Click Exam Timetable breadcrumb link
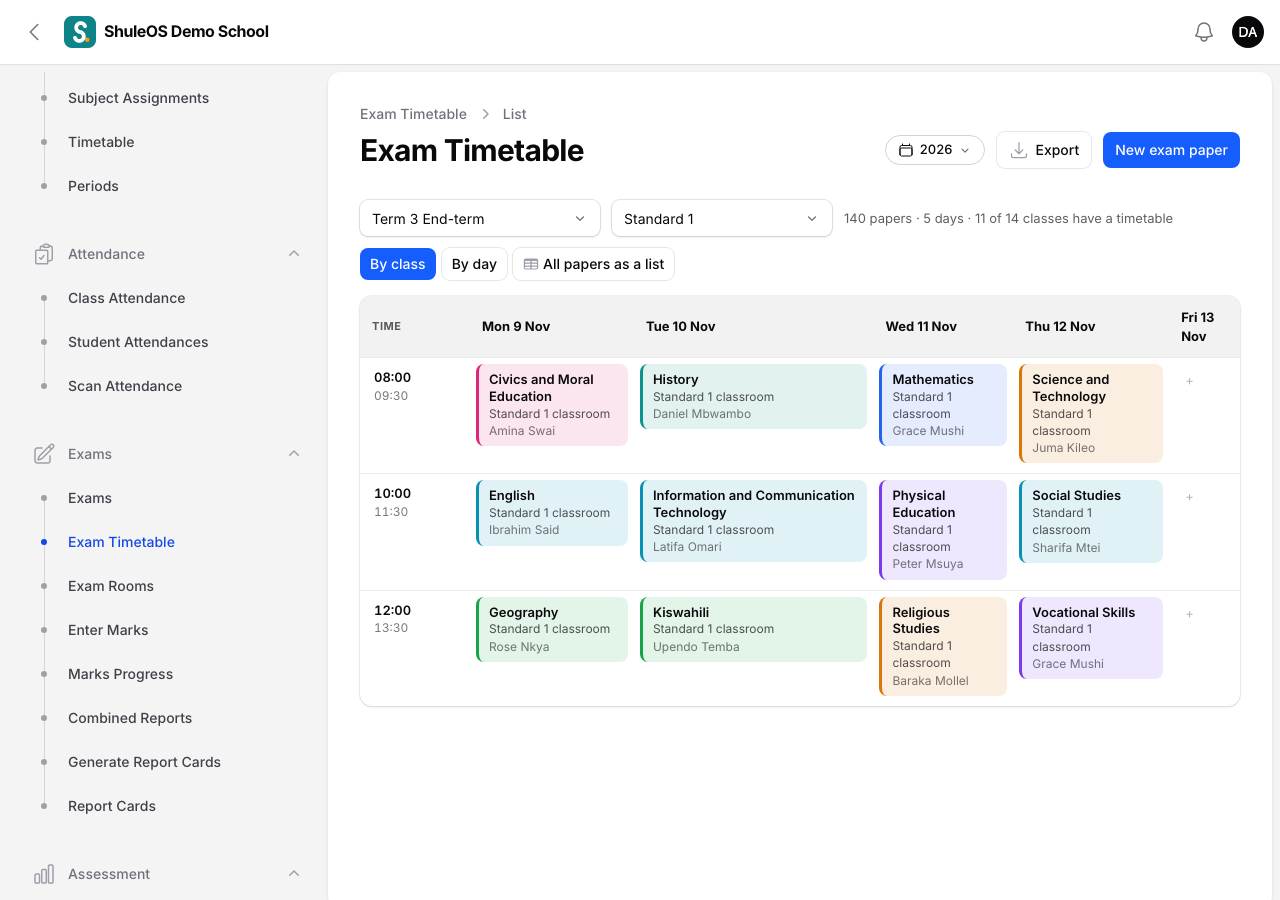Screen dimensions: 1280x900 (x=413, y=114)
